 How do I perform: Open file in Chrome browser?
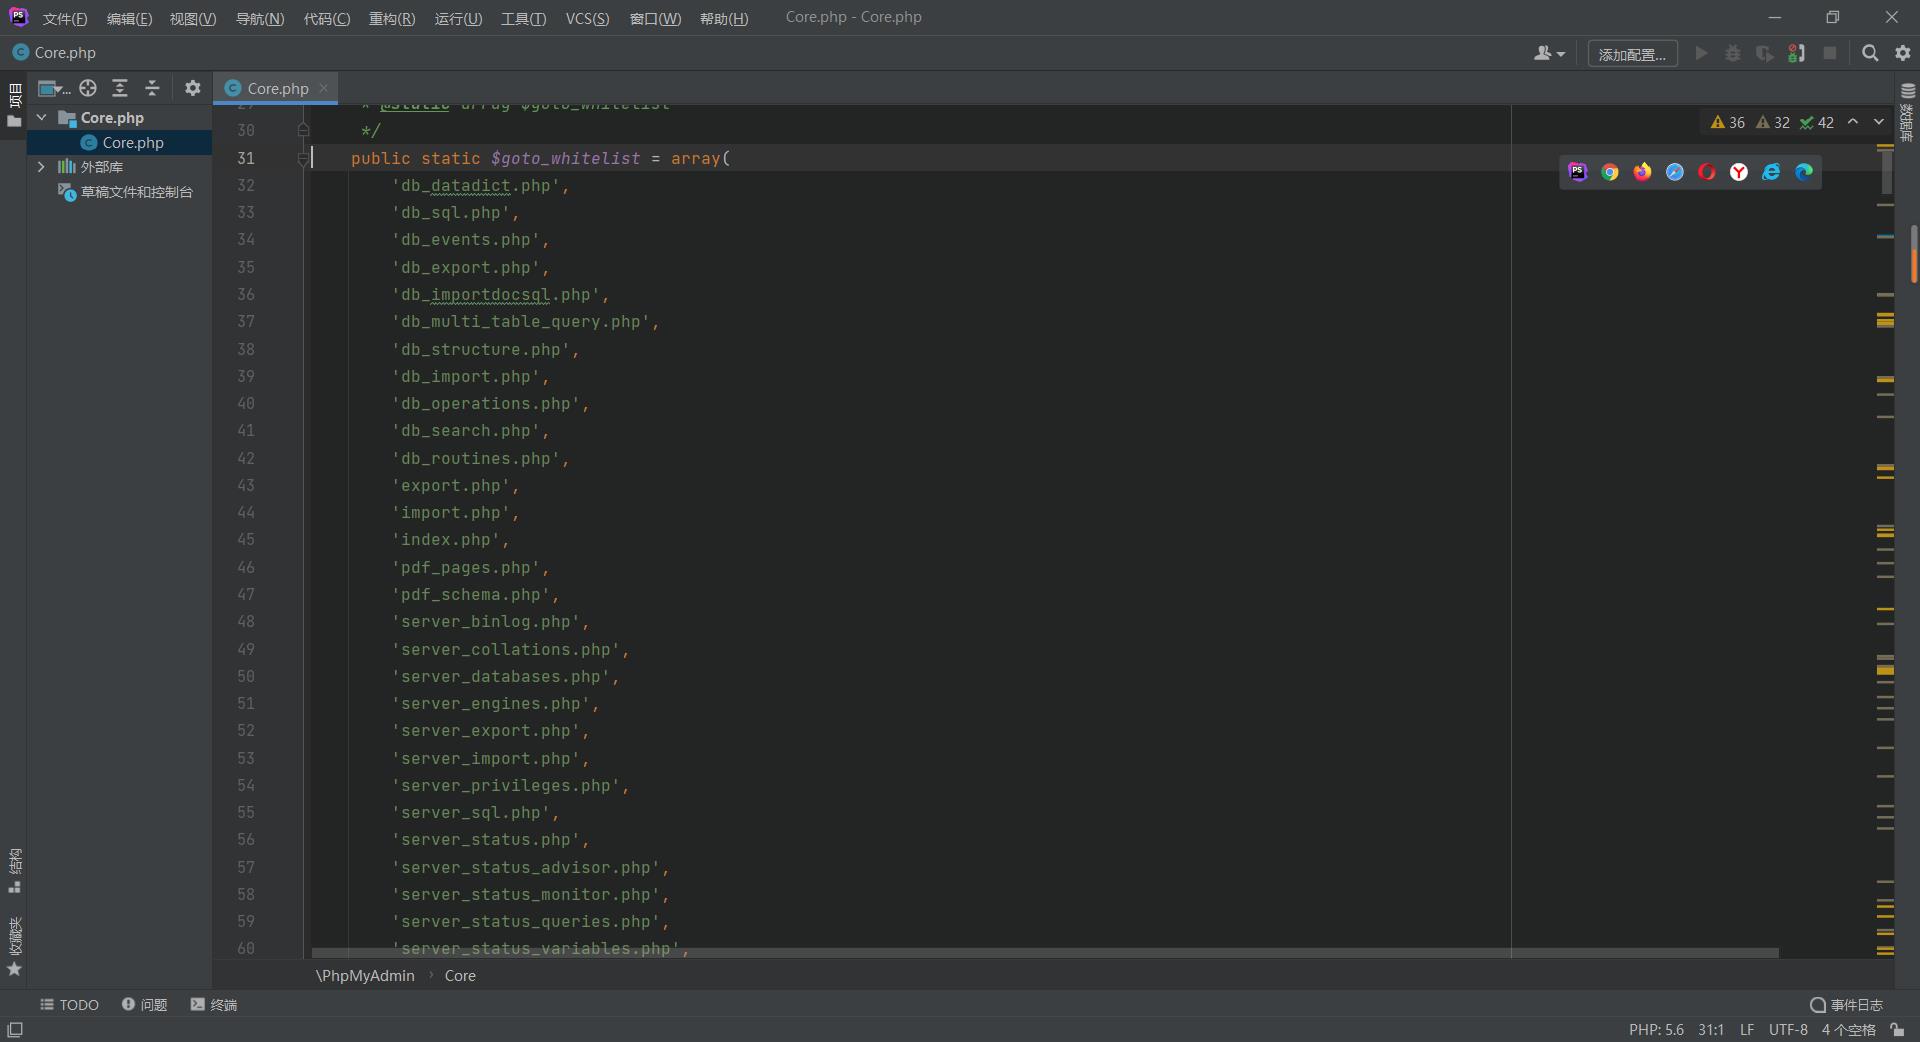1610,172
